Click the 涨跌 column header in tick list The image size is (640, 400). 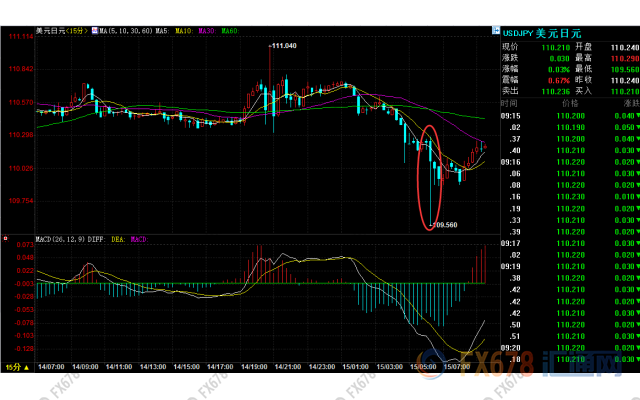(x=628, y=103)
